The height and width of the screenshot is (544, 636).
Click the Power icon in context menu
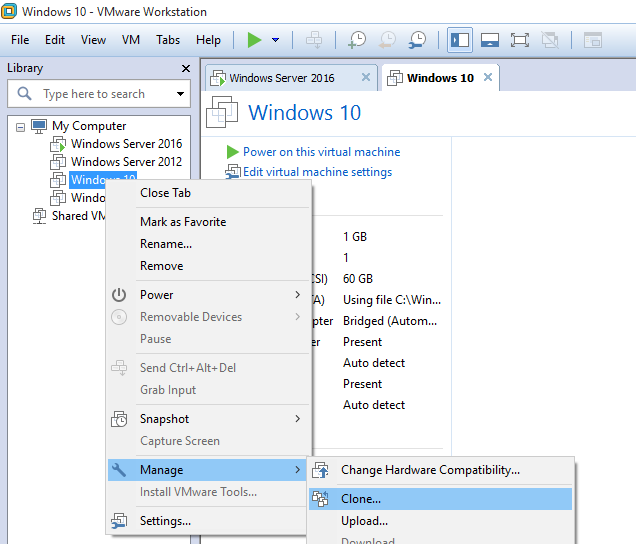click(119, 295)
